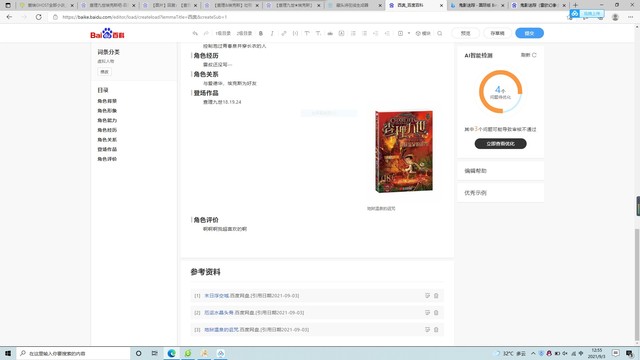
Task: Redo the edit in editor toolbar
Action: (x=206, y=33)
